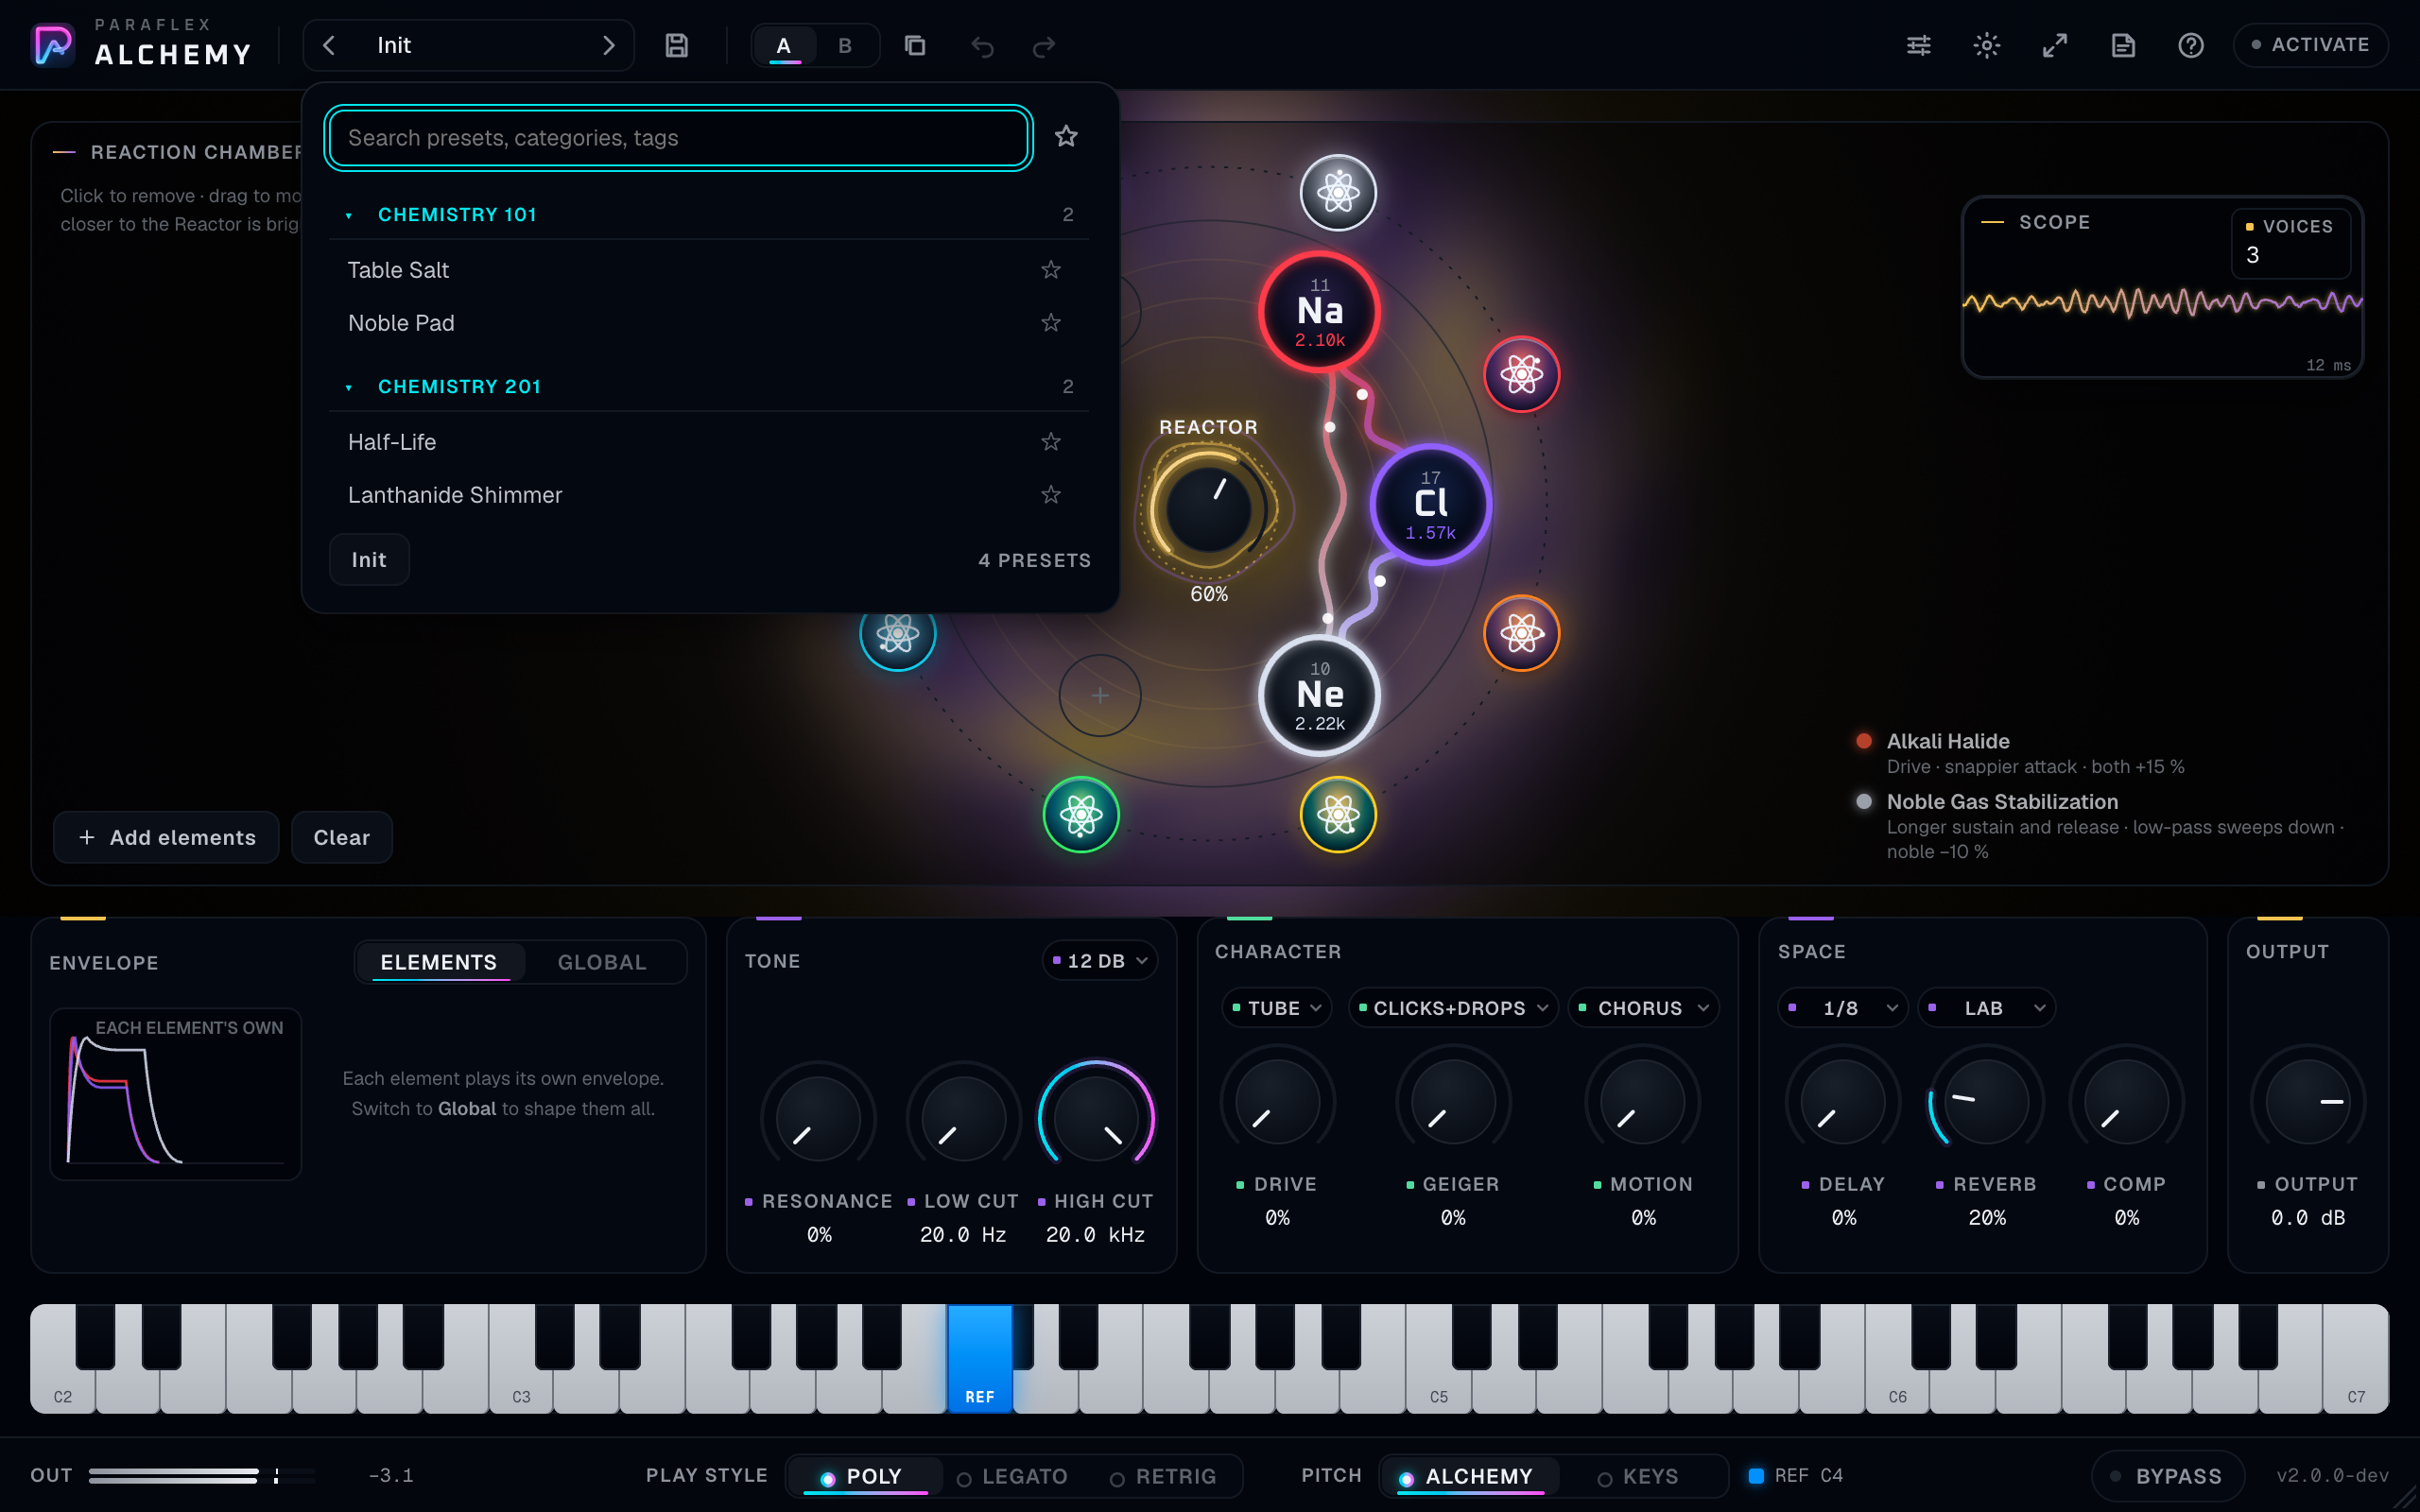Viewport: 2420px width, 1512px height.
Task: Select the Cl chlorine element node
Action: [x=1430, y=504]
